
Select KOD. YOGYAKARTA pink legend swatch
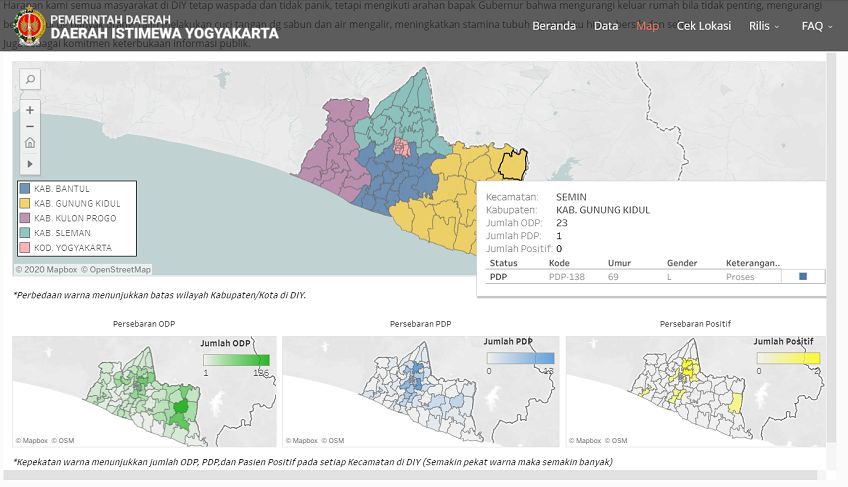coord(25,247)
